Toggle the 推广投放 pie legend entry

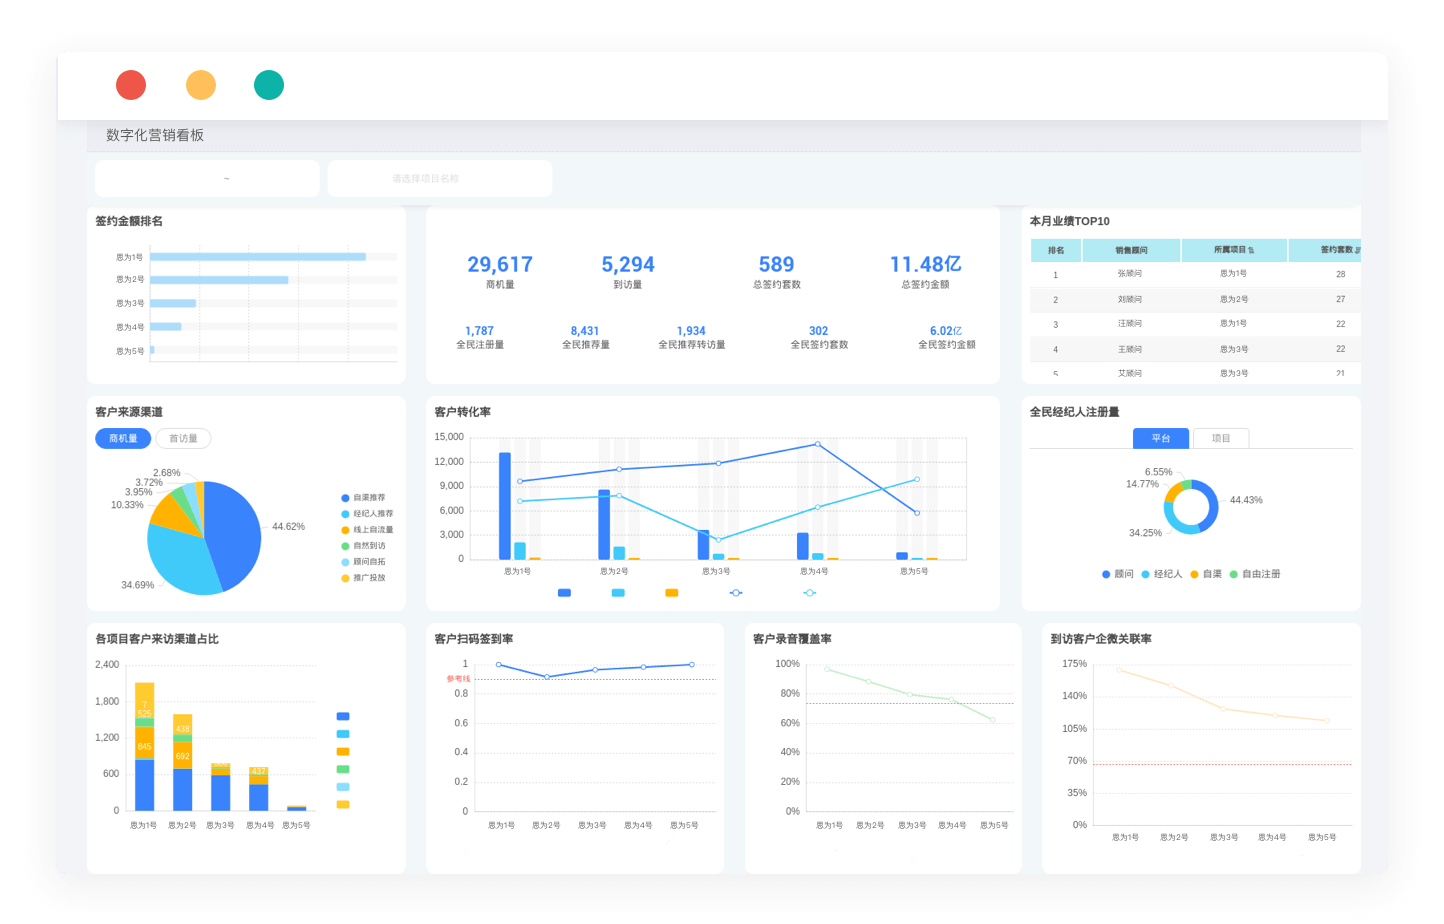tap(363, 577)
